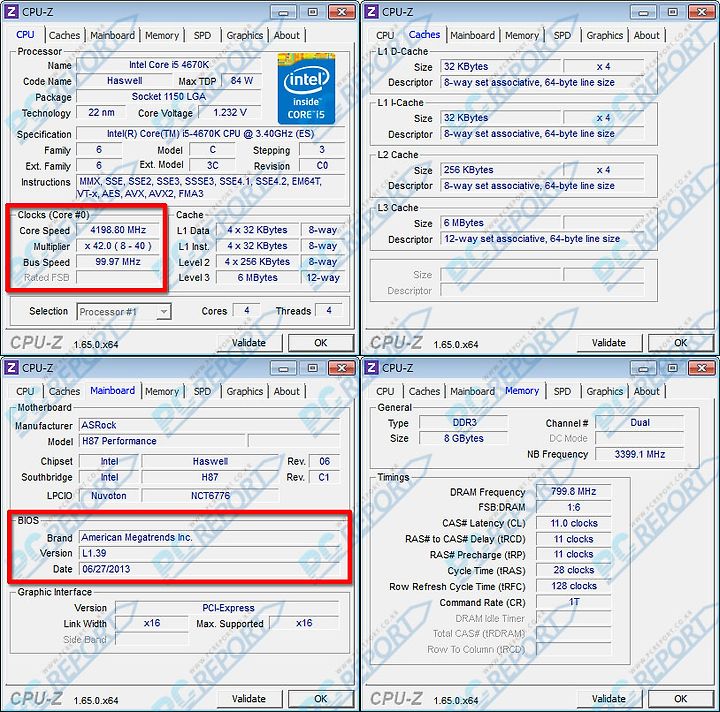Select SPD tab in the CPU window
This screenshot has width=720, height=712.
click(x=202, y=35)
